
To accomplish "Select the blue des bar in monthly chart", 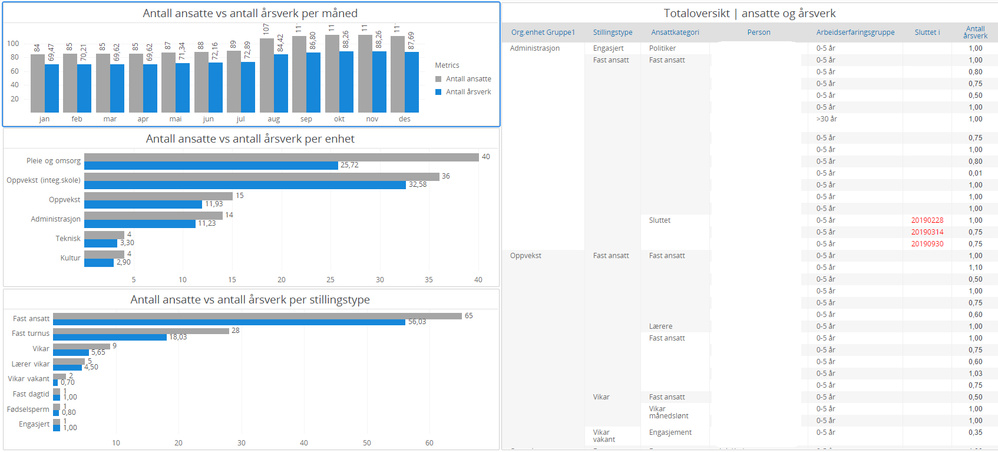I will click(x=411, y=82).
